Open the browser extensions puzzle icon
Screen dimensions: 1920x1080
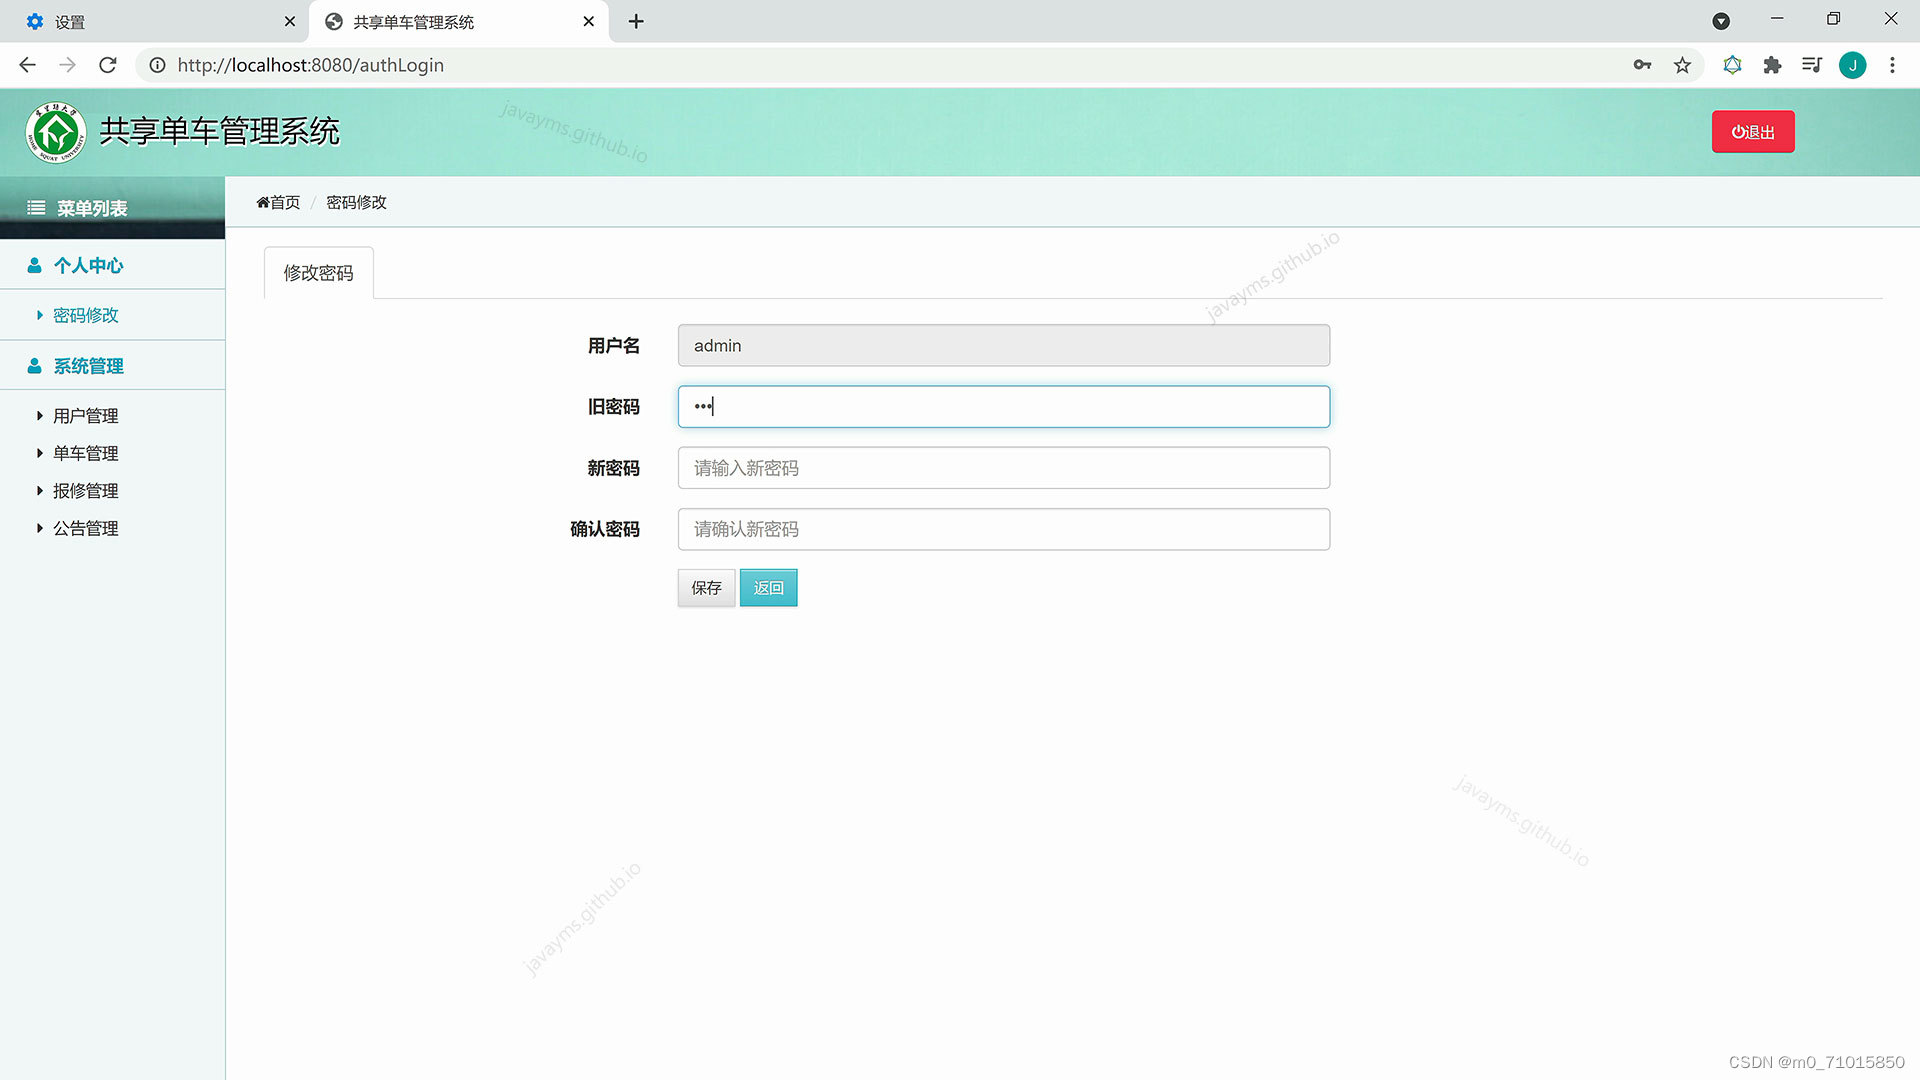coord(1772,65)
